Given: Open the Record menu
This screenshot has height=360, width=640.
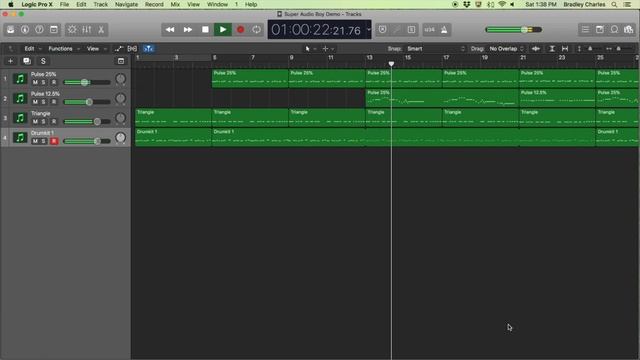Looking at the screenshot, I should (154, 4).
